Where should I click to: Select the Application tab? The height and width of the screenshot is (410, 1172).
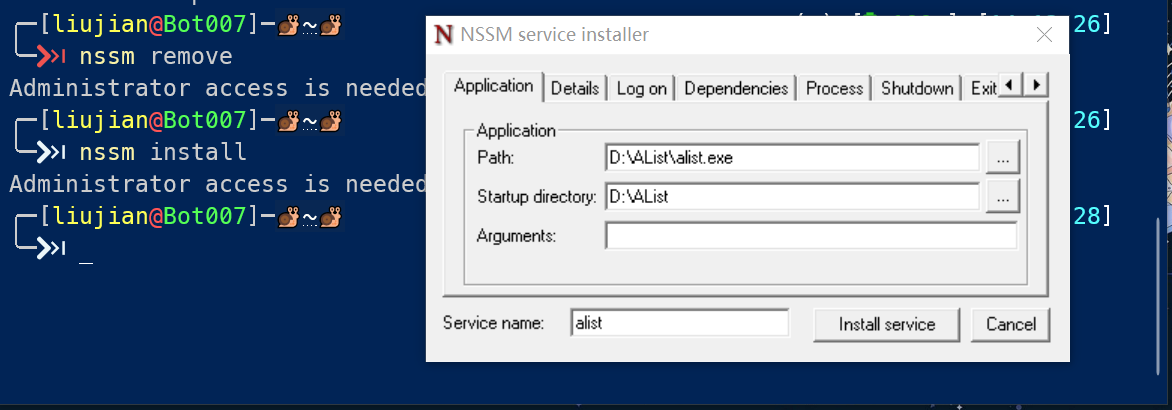pos(493,86)
